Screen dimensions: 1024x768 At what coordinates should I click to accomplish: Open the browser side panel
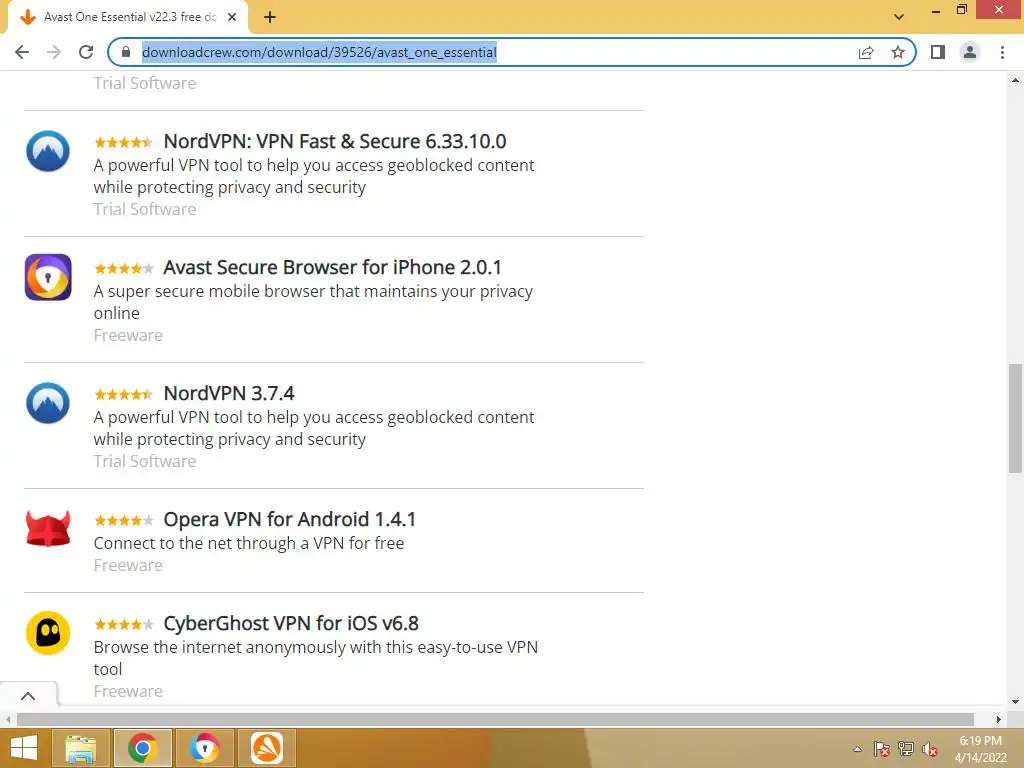(x=938, y=52)
